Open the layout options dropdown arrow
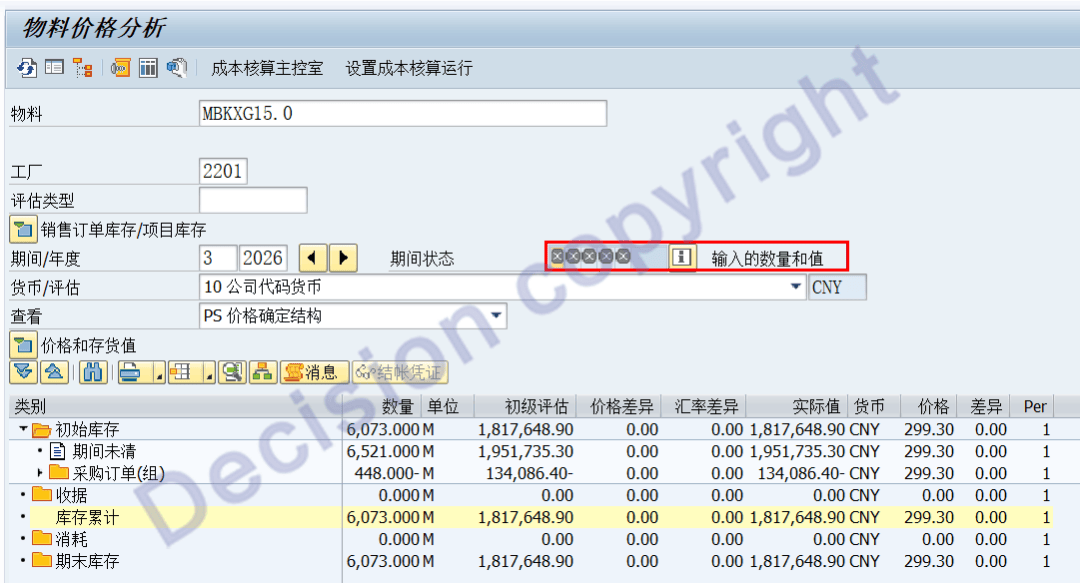Screen dimensions: 1080x583 (209, 373)
